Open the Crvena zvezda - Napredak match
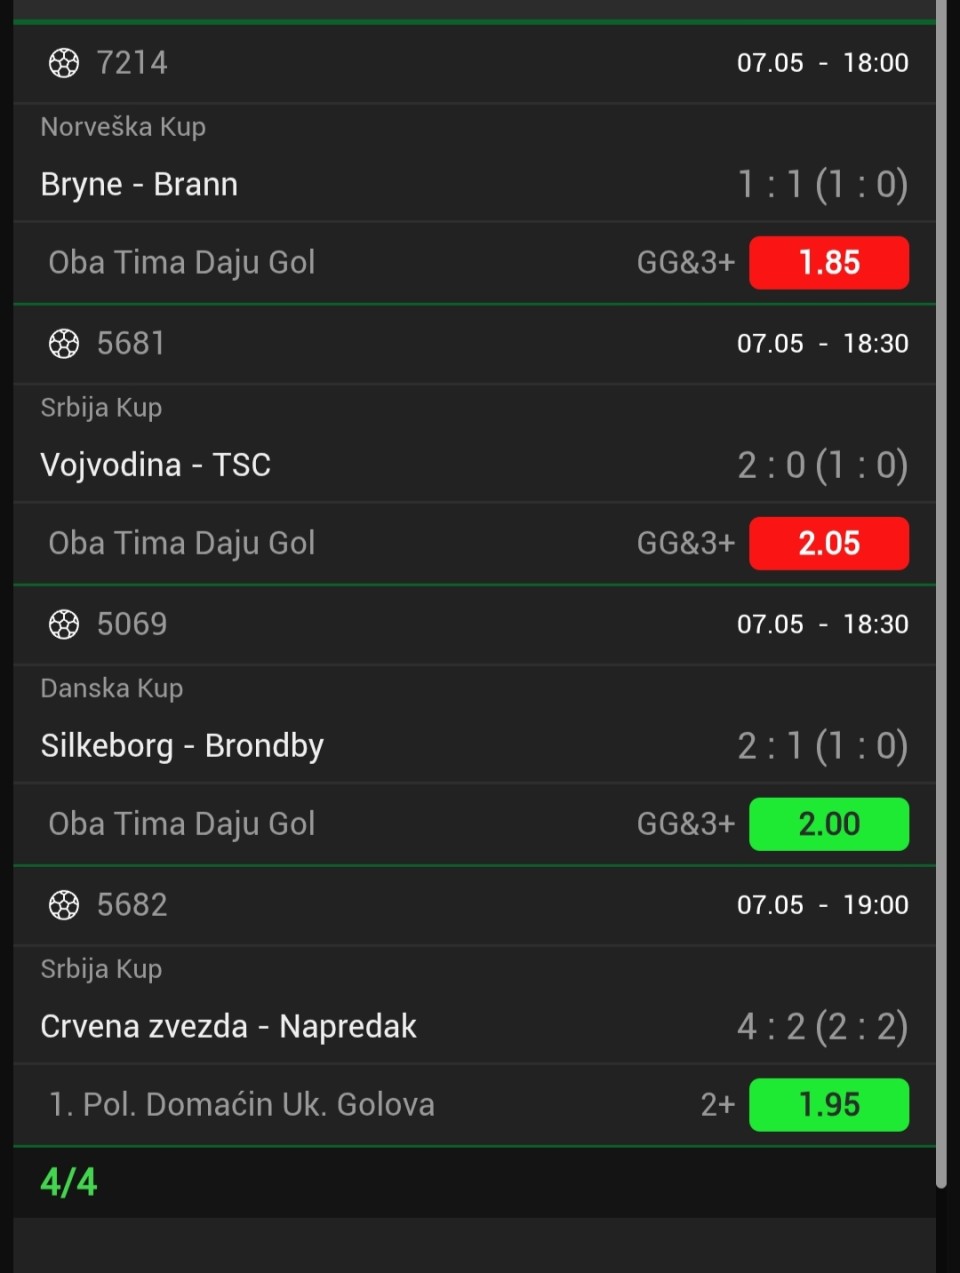This screenshot has width=960, height=1273. click(228, 1027)
